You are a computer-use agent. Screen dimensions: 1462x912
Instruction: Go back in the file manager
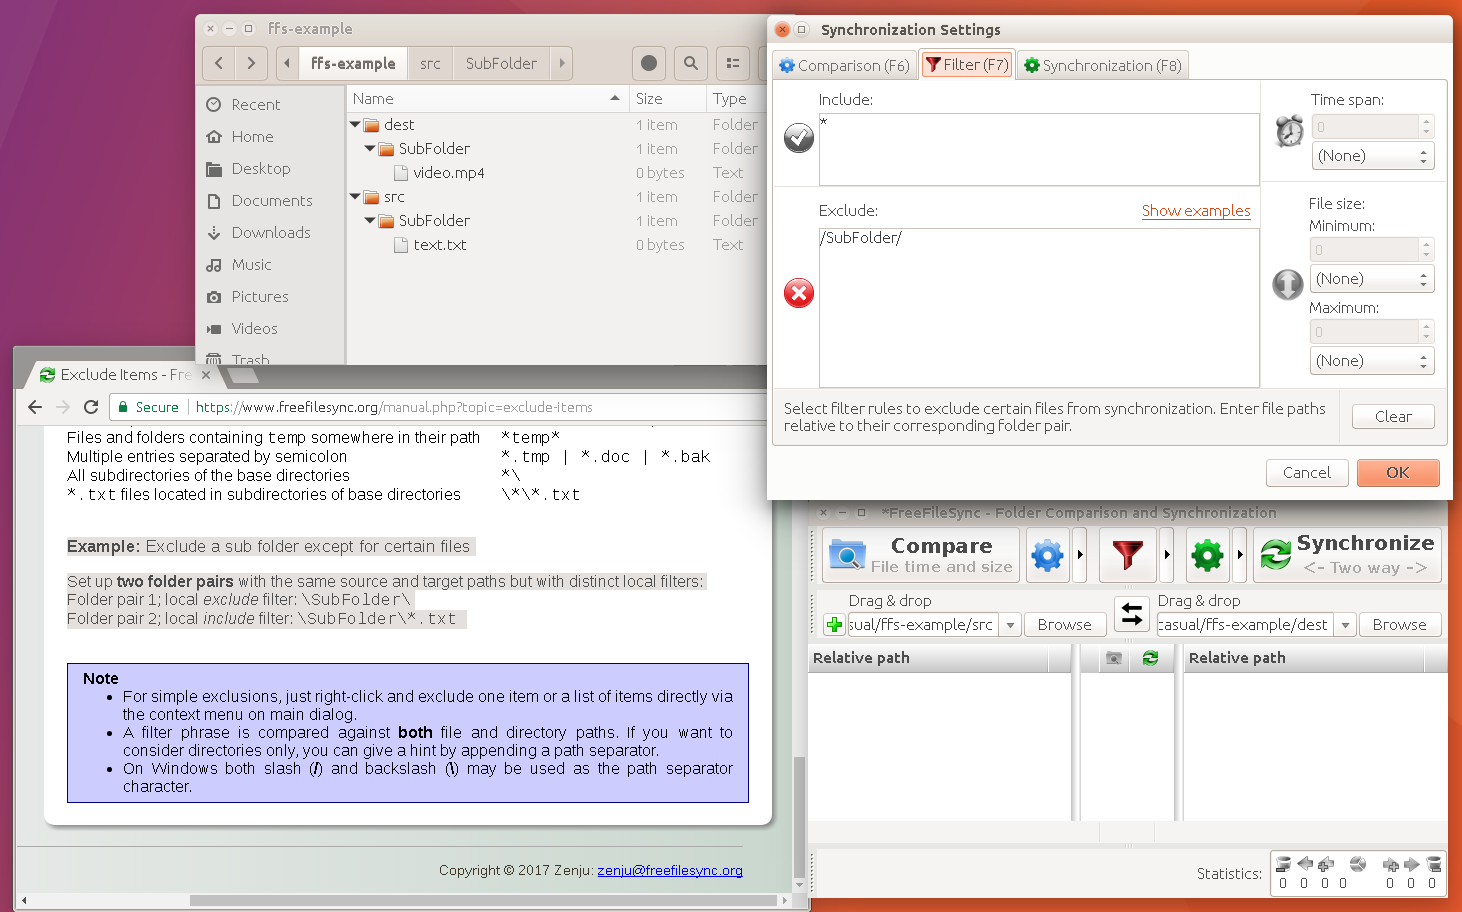pos(219,63)
